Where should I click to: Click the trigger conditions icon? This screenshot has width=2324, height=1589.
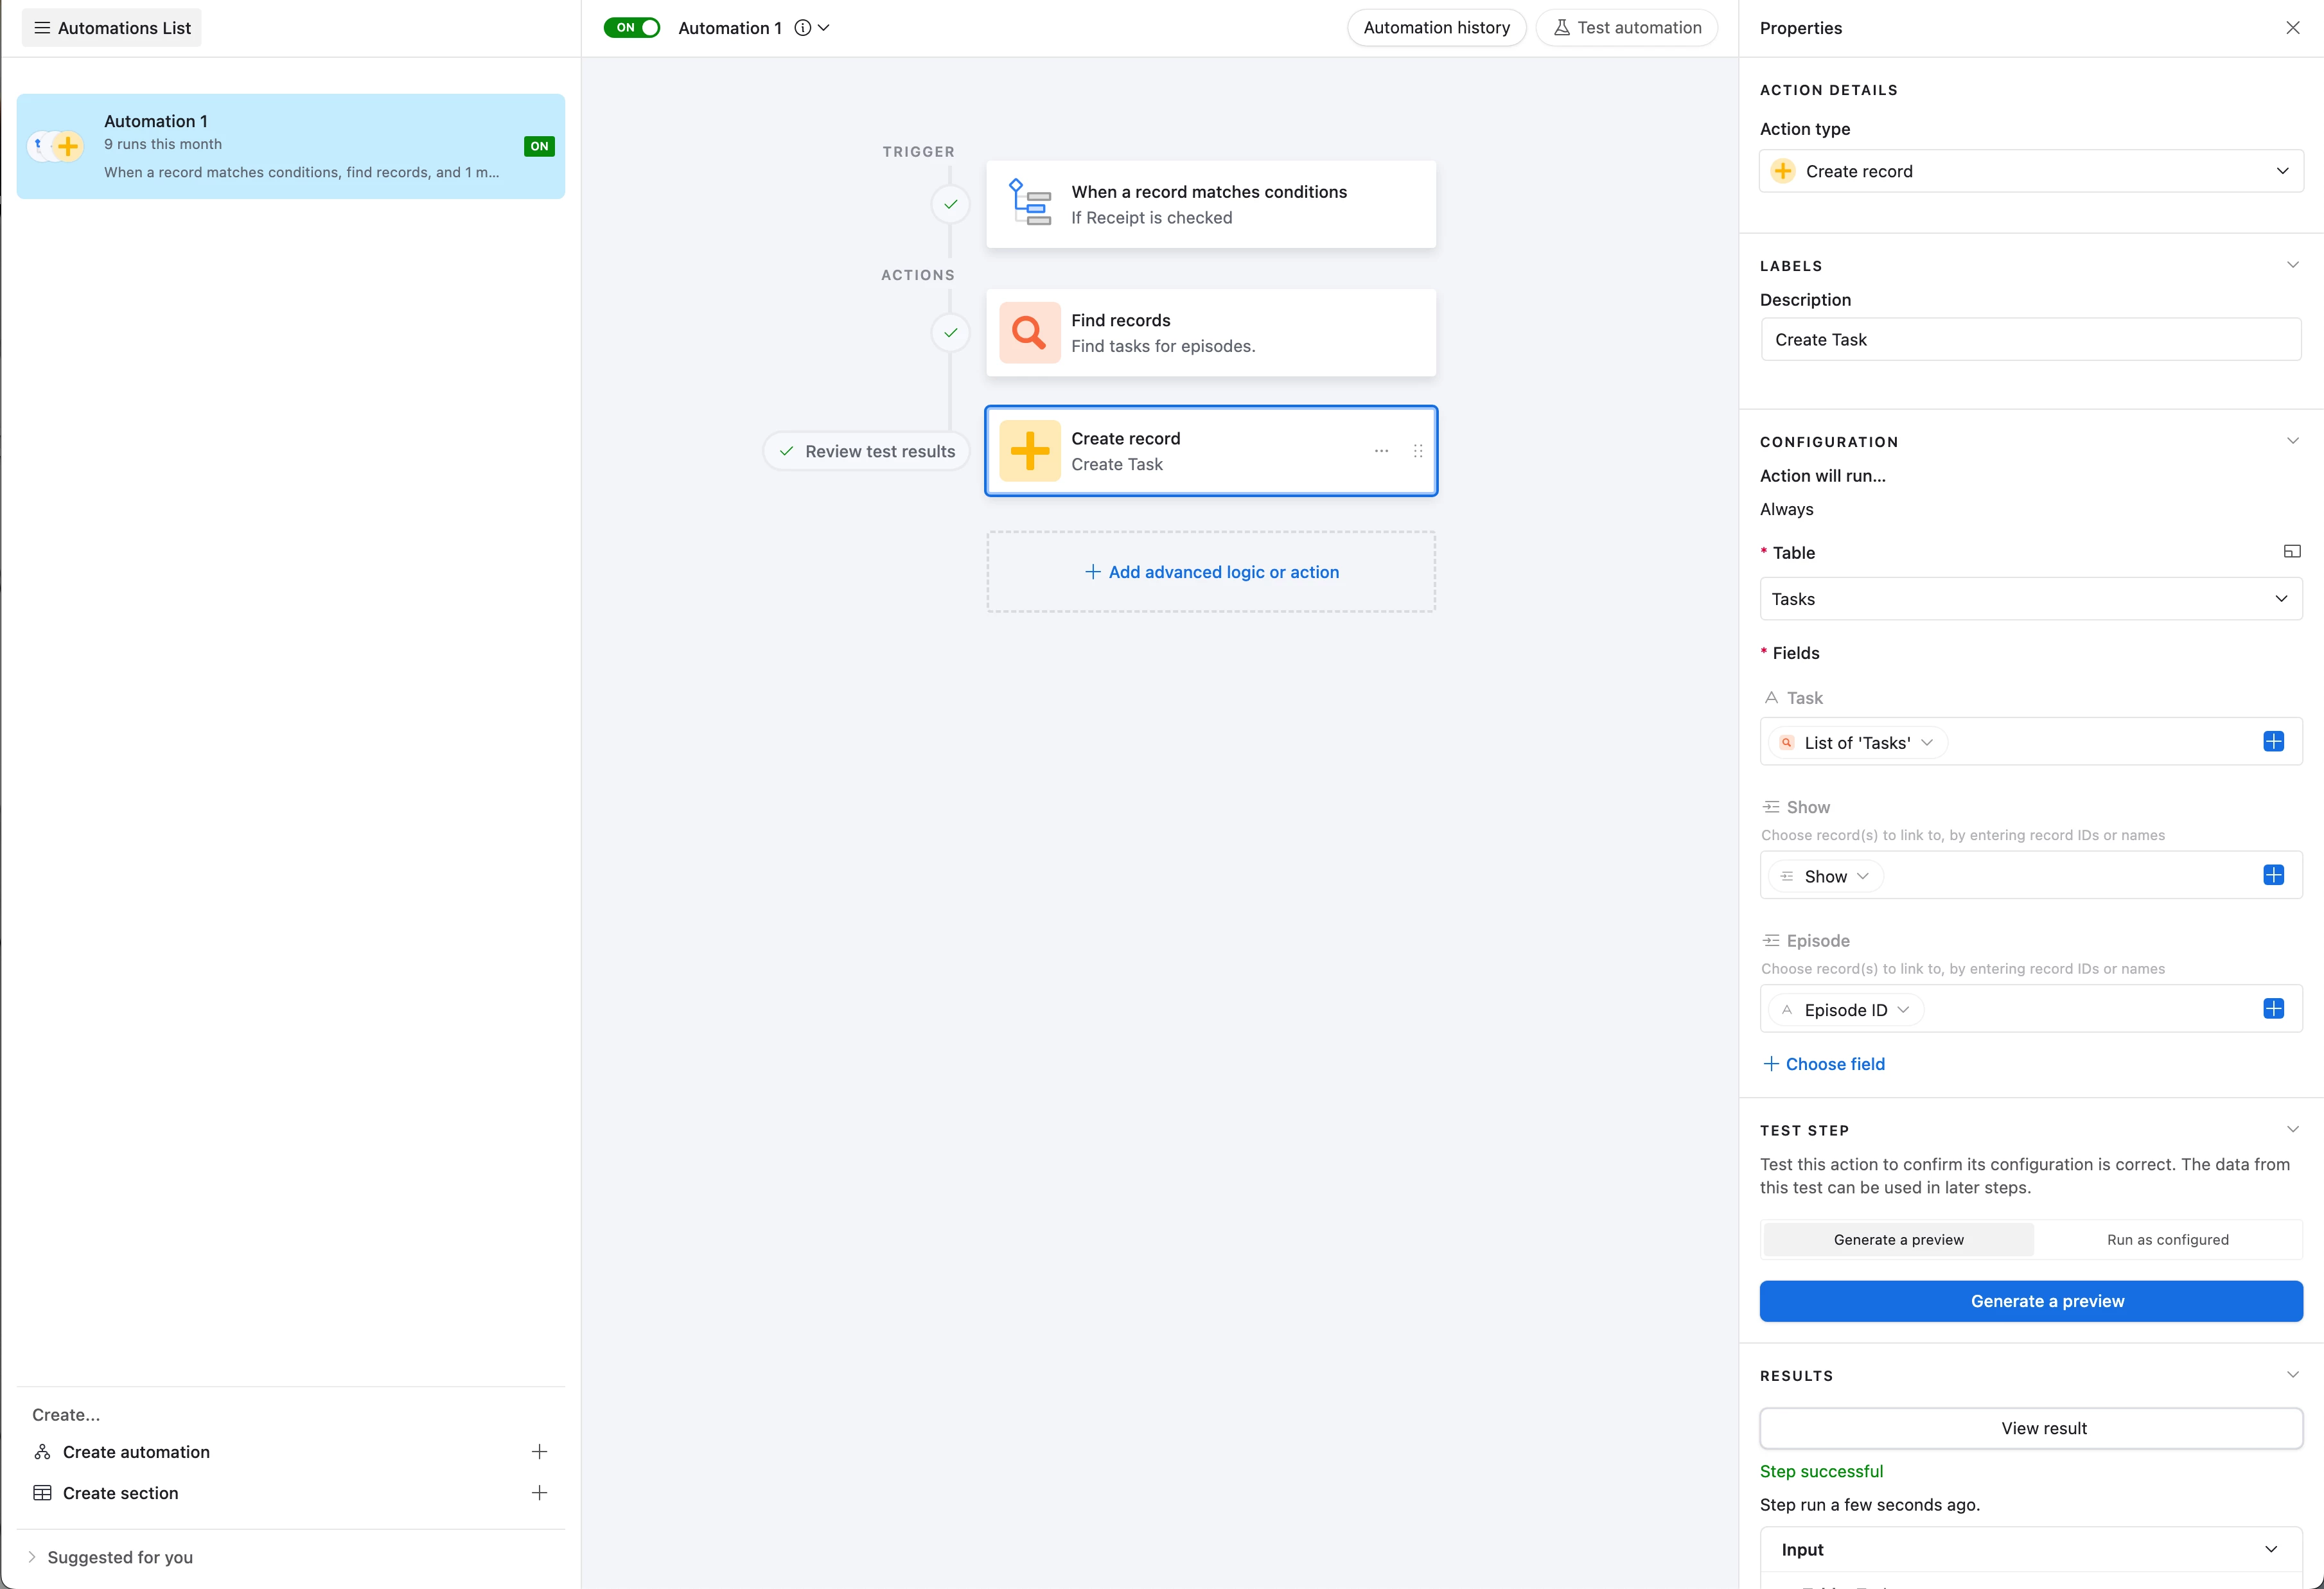(x=1029, y=204)
